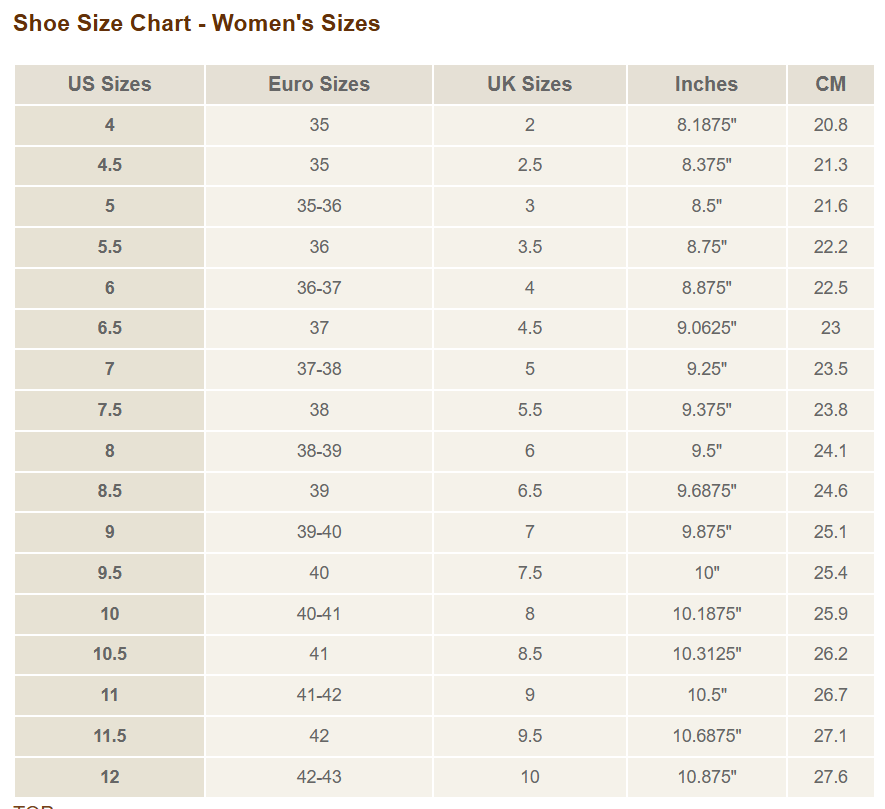Click the UK Sizes column header
Image resolution: width=885 pixels, height=809 pixels.
[x=529, y=85]
